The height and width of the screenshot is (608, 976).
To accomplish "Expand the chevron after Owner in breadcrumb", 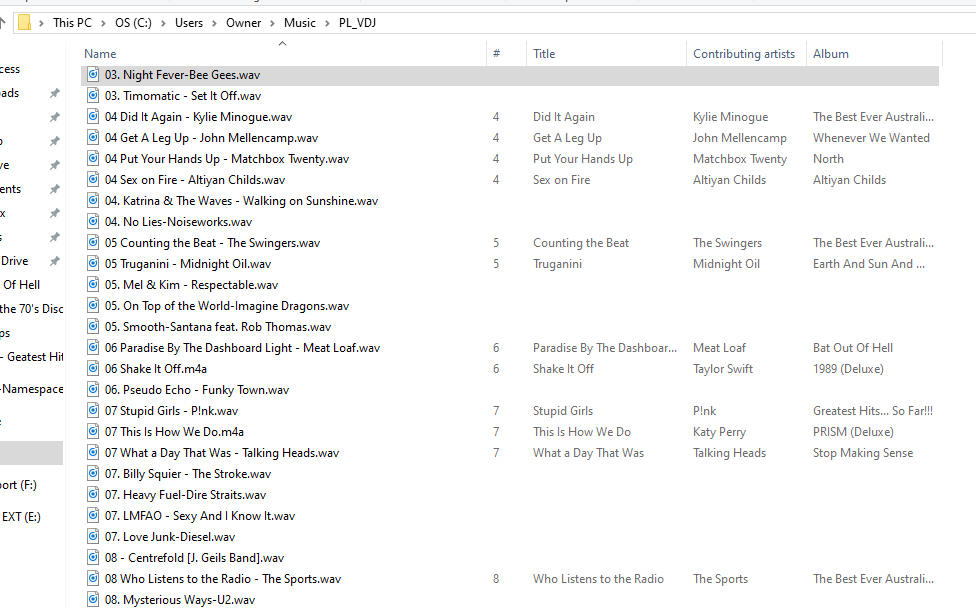I will point(272,23).
